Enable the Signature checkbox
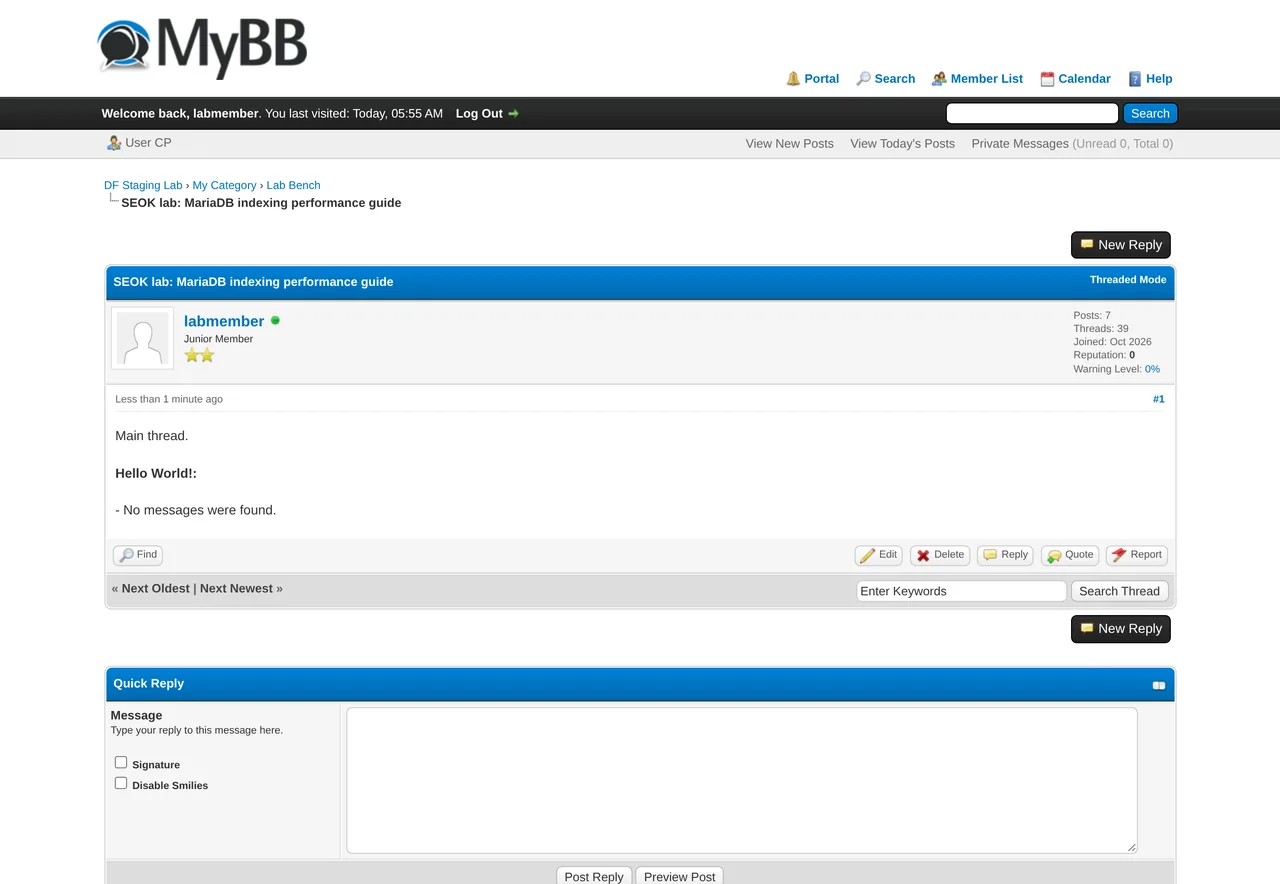 [x=121, y=762]
